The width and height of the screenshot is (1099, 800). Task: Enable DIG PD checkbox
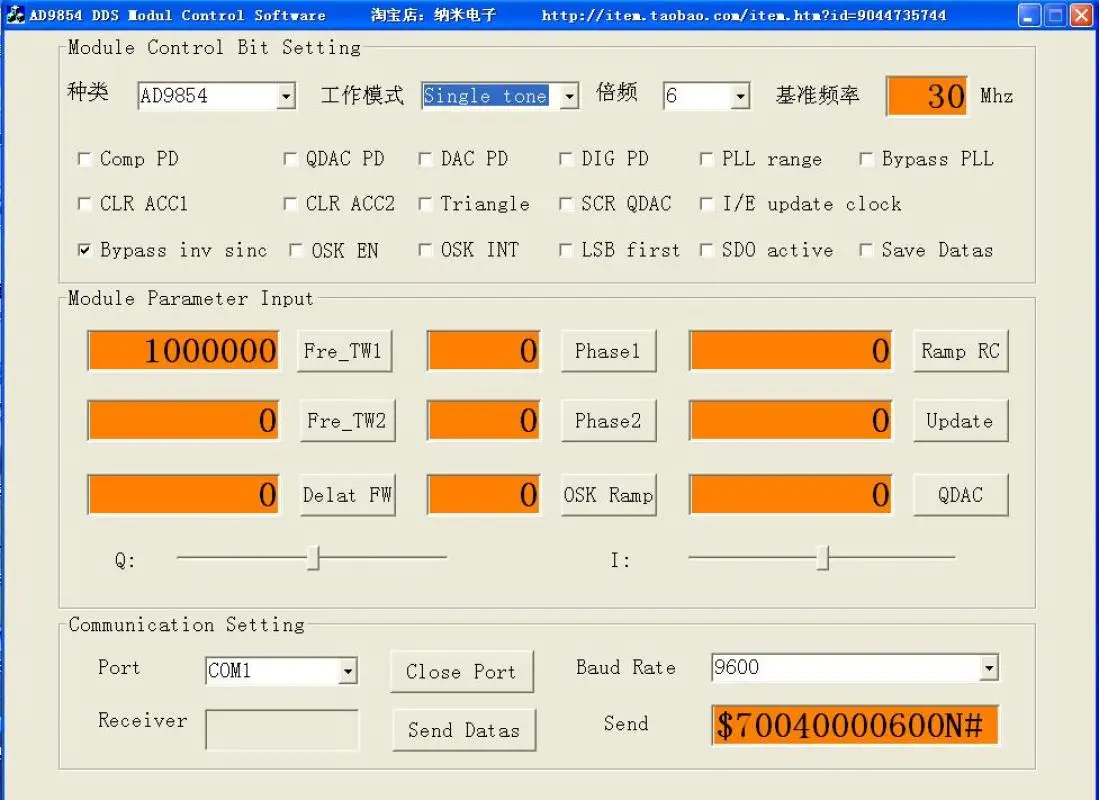(x=566, y=159)
